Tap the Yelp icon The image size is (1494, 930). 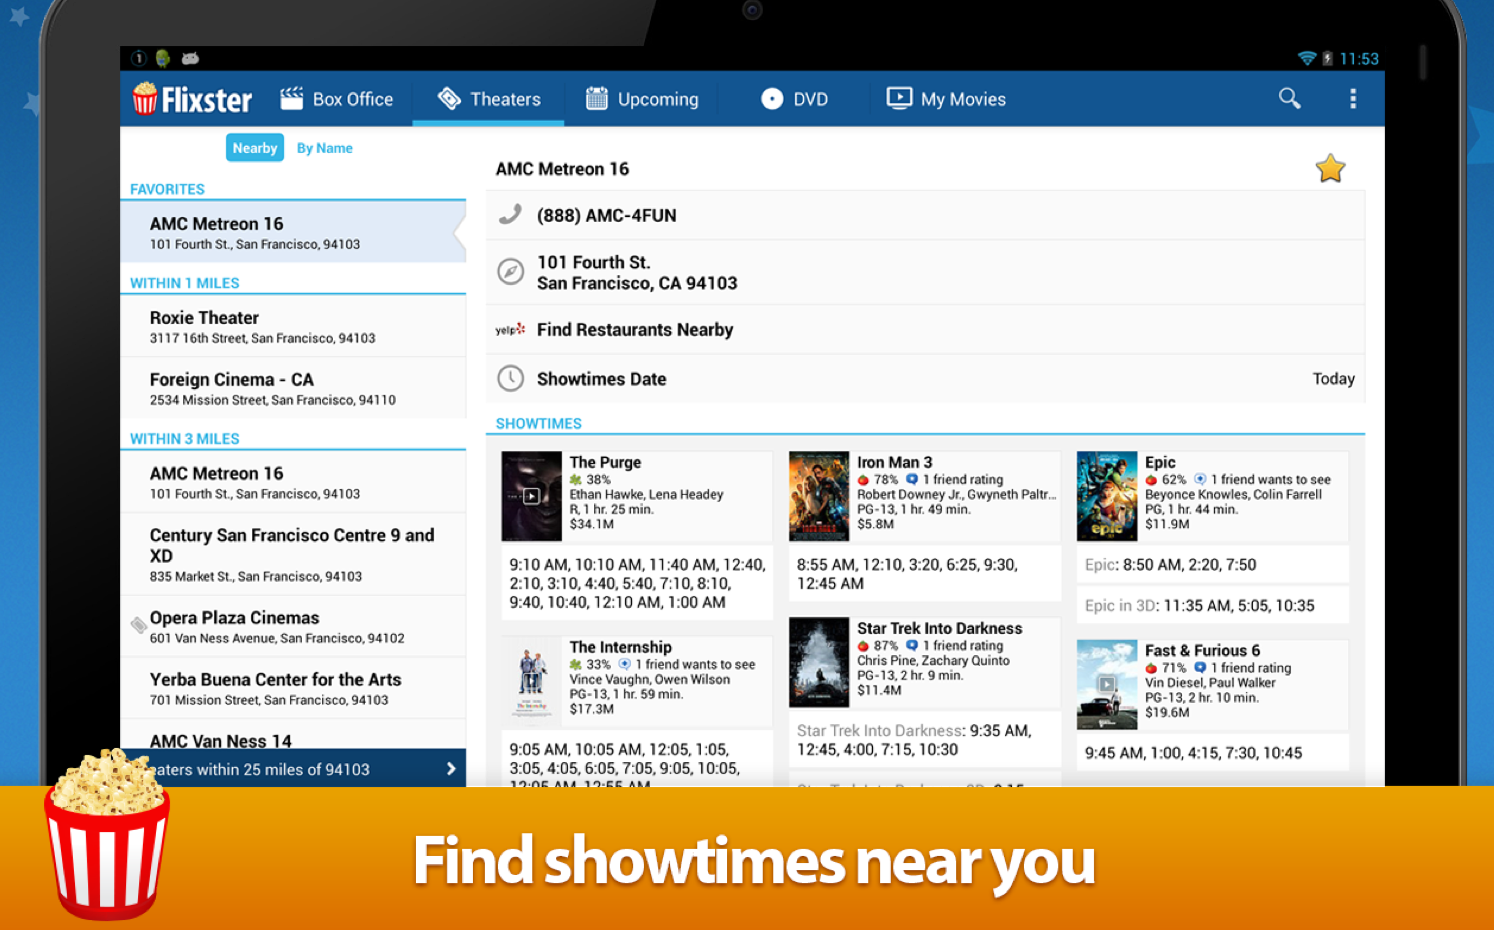coord(510,329)
